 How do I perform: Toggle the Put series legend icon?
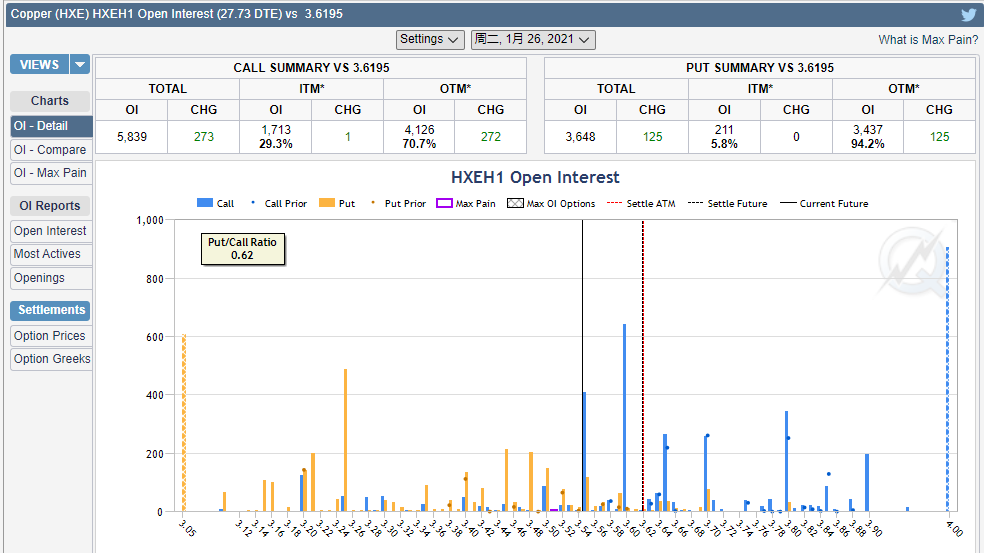pos(326,204)
